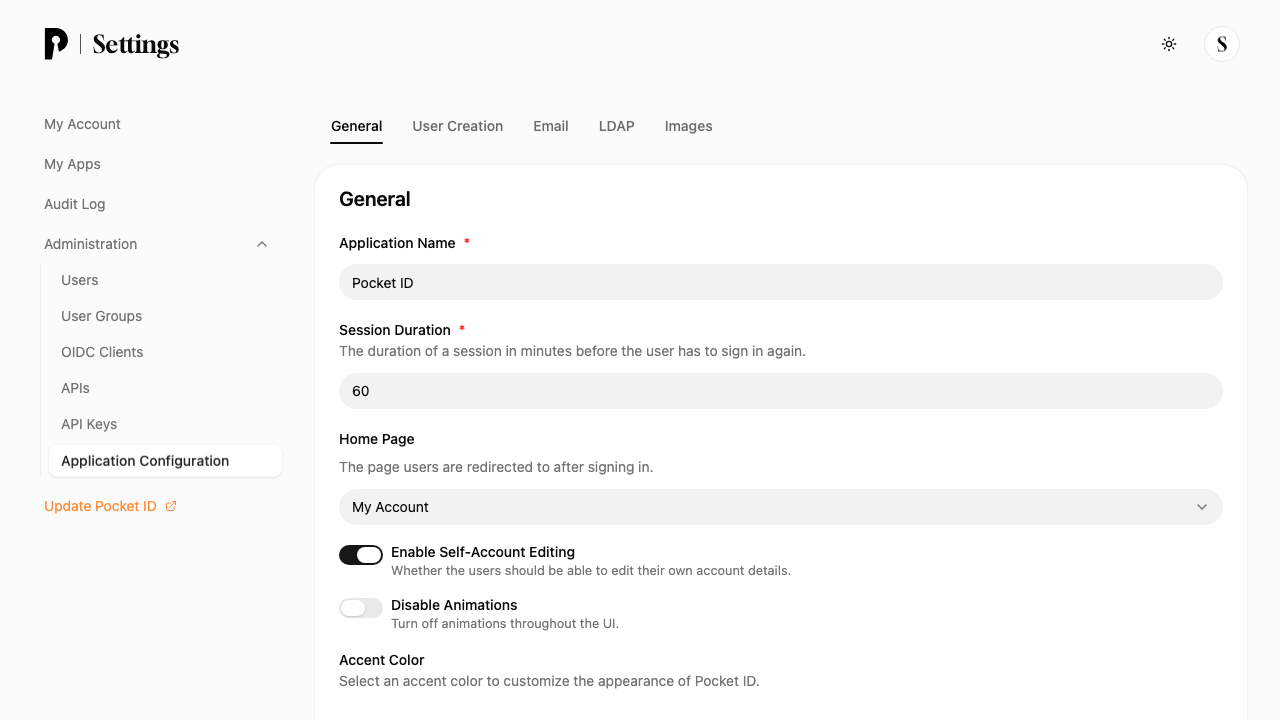Open Users under Administration
The width and height of the screenshot is (1280, 720).
coord(80,280)
